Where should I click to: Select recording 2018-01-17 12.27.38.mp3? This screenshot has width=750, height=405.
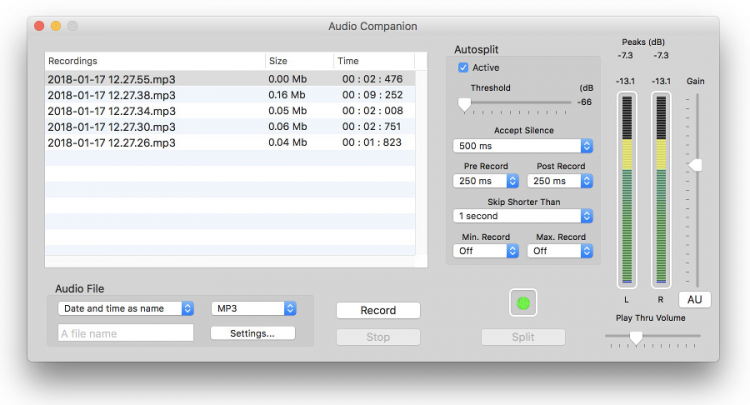112,95
